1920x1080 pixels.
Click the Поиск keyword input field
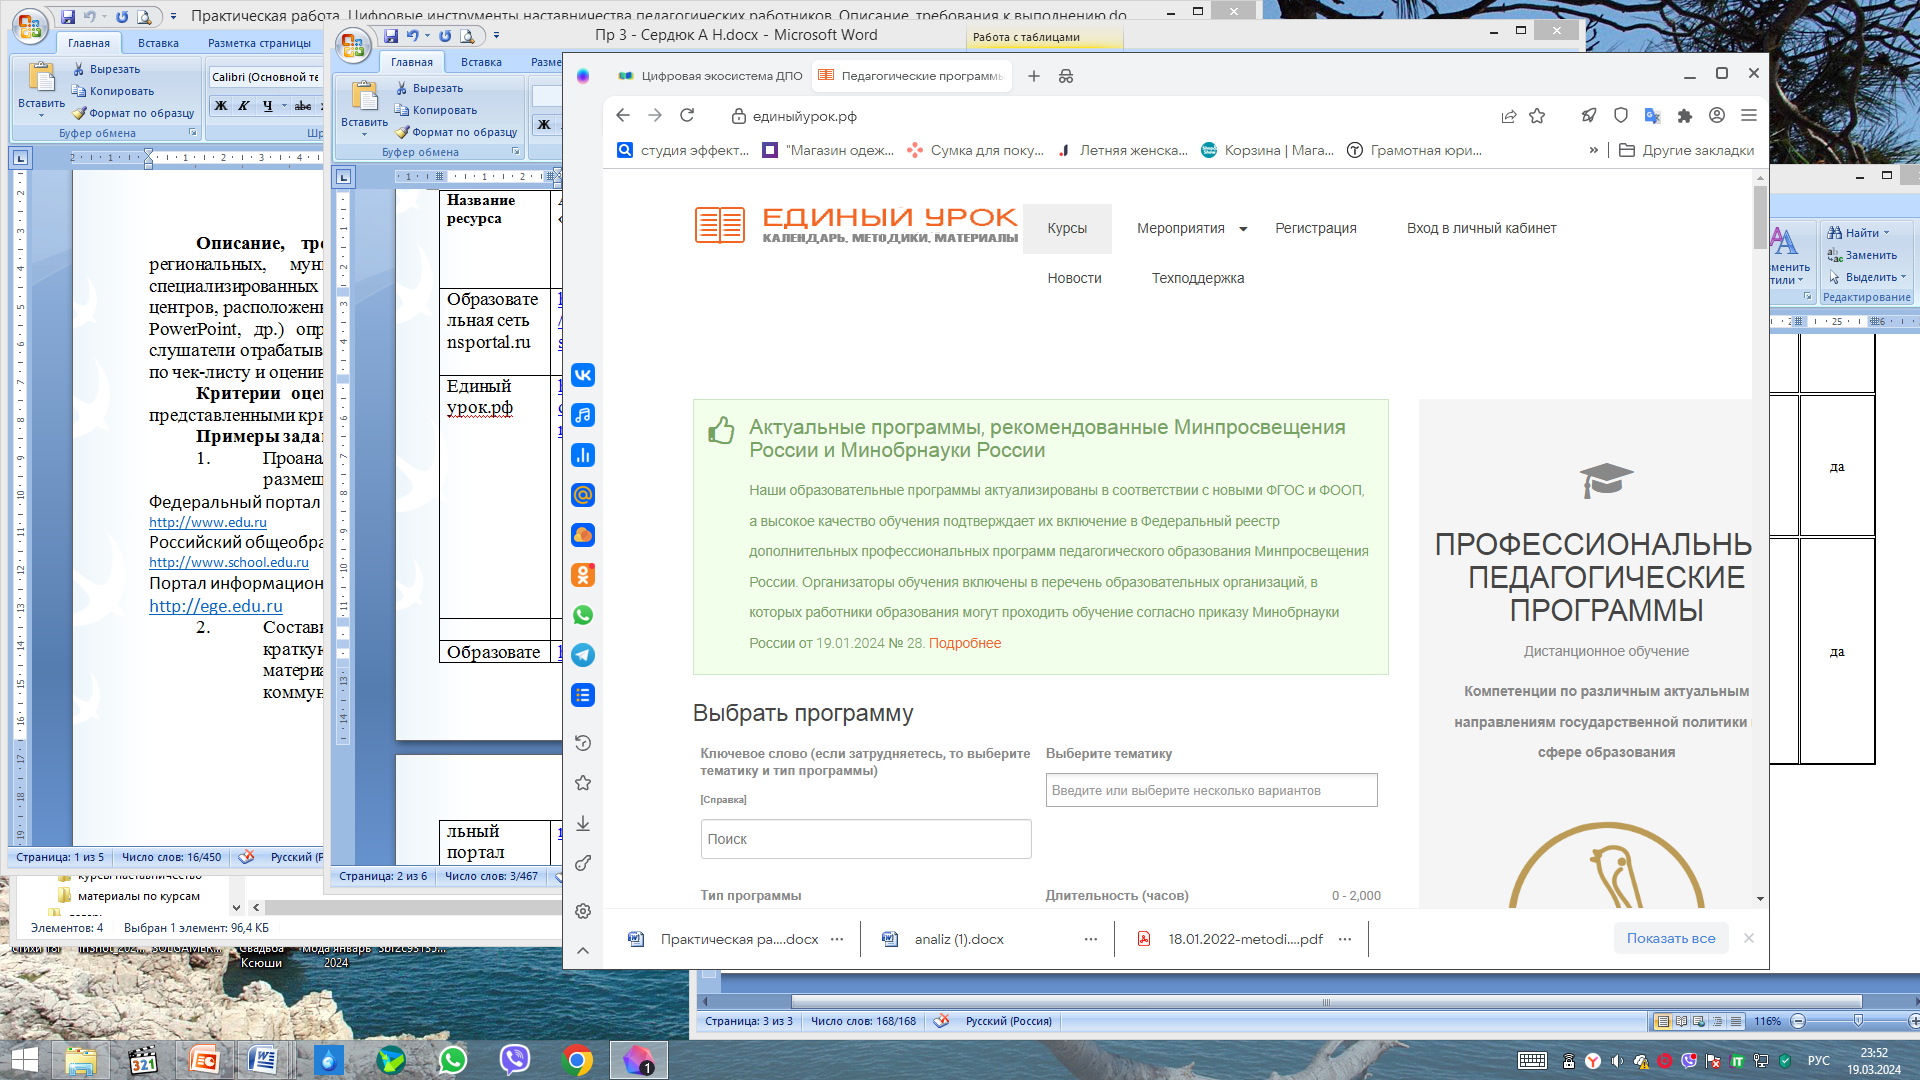click(865, 839)
